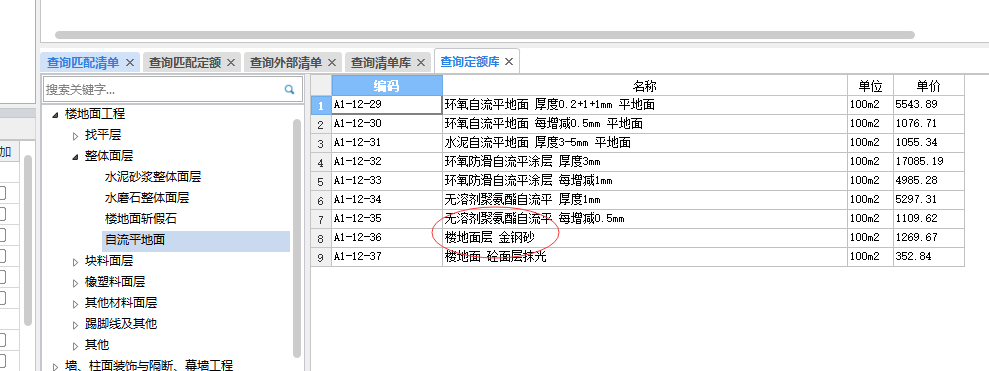This screenshot has width=989, height=371.
Task: Expand the 块料面层 tree node
Action: tap(76, 261)
